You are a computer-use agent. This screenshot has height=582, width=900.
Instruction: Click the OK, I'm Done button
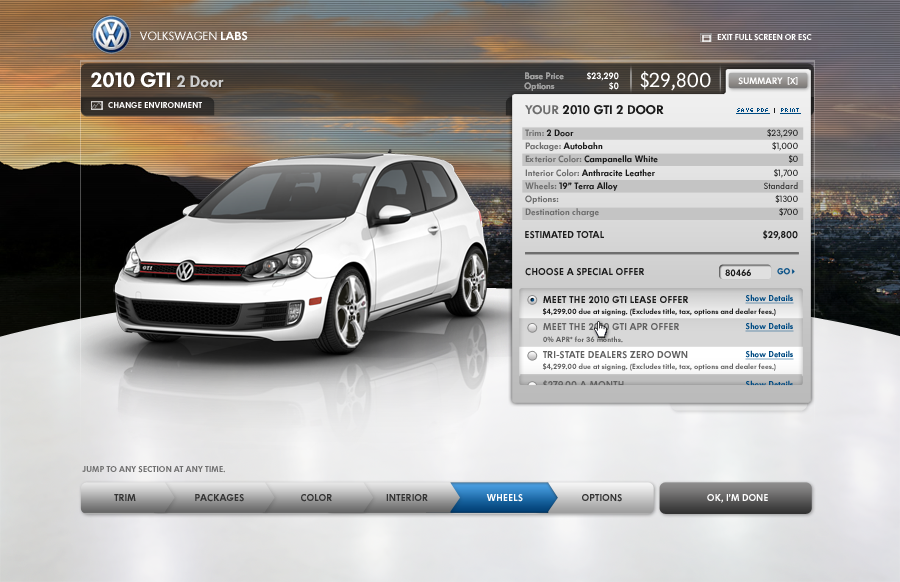point(736,498)
